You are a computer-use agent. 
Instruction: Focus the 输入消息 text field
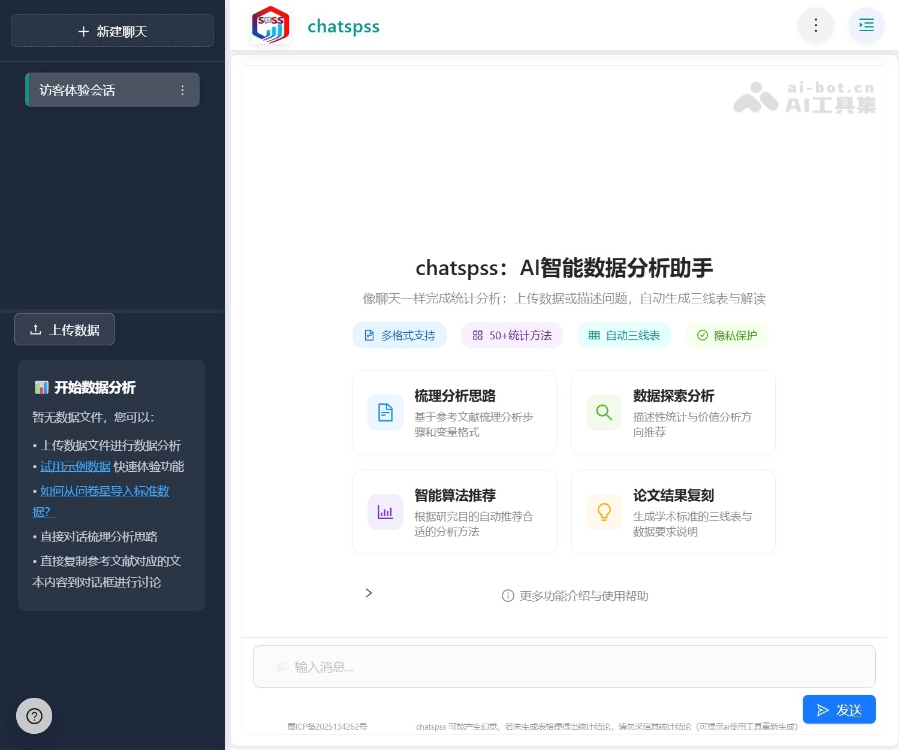point(564,667)
